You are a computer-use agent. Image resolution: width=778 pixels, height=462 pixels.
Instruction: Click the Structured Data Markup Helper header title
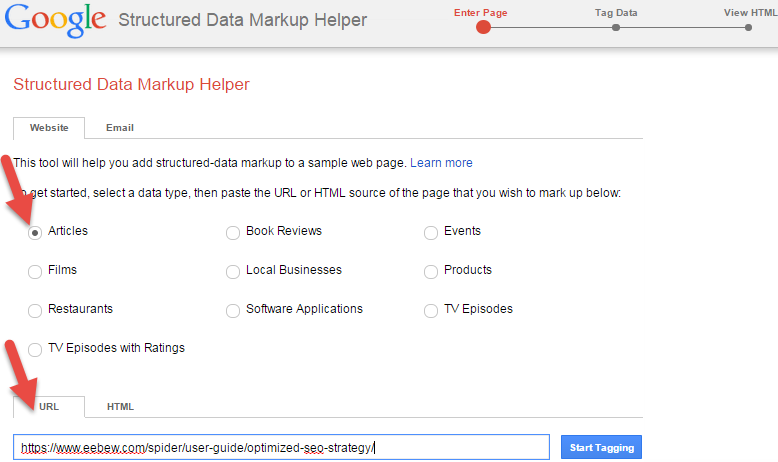pyautogui.click(x=243, y=20)
